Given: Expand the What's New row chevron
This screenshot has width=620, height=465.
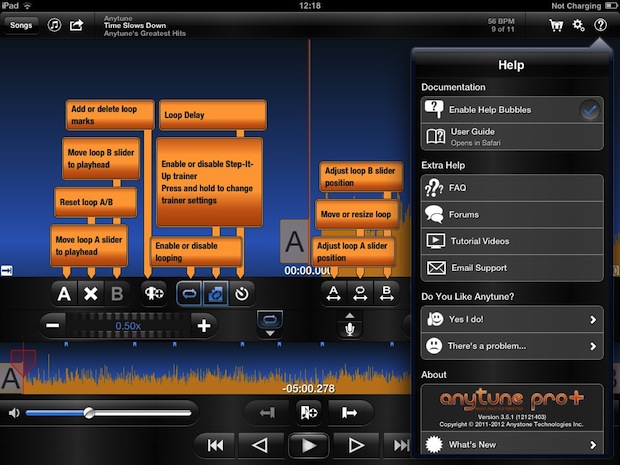Looking at the screenshot, I should click(593, 445).
